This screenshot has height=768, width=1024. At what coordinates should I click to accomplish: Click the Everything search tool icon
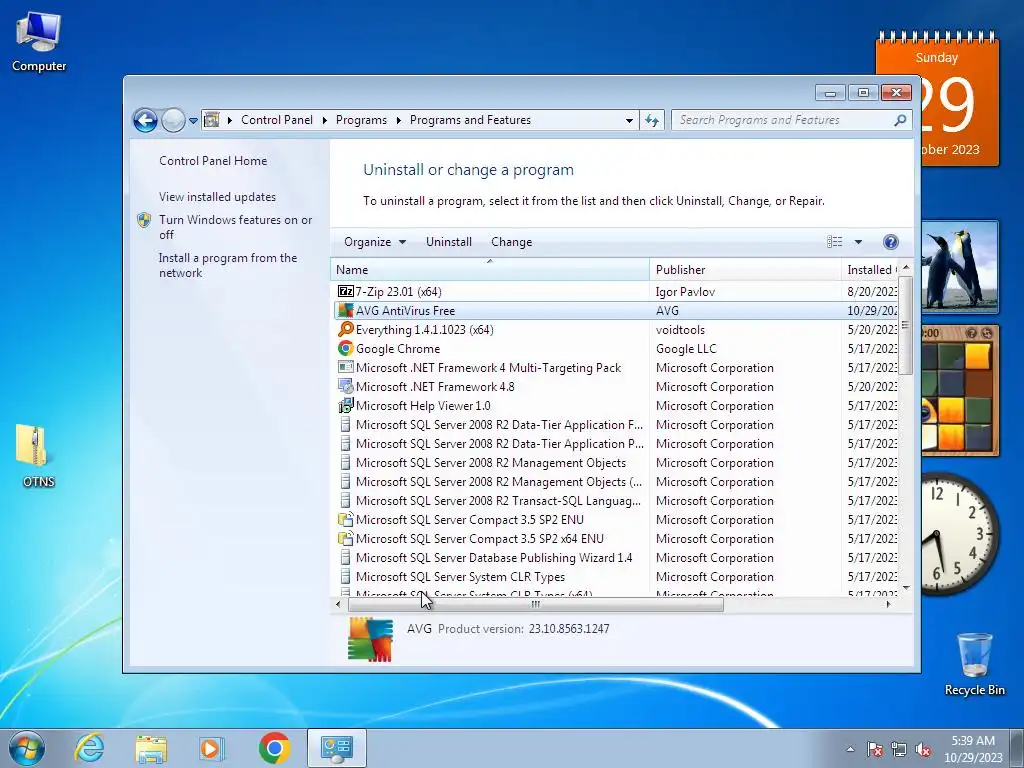tap(345, 329)
